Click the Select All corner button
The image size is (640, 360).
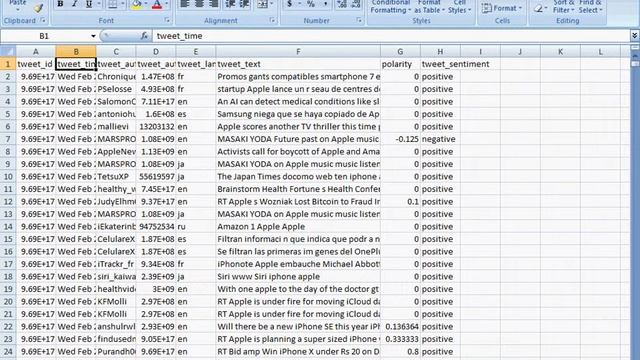(x=8, y=51)
